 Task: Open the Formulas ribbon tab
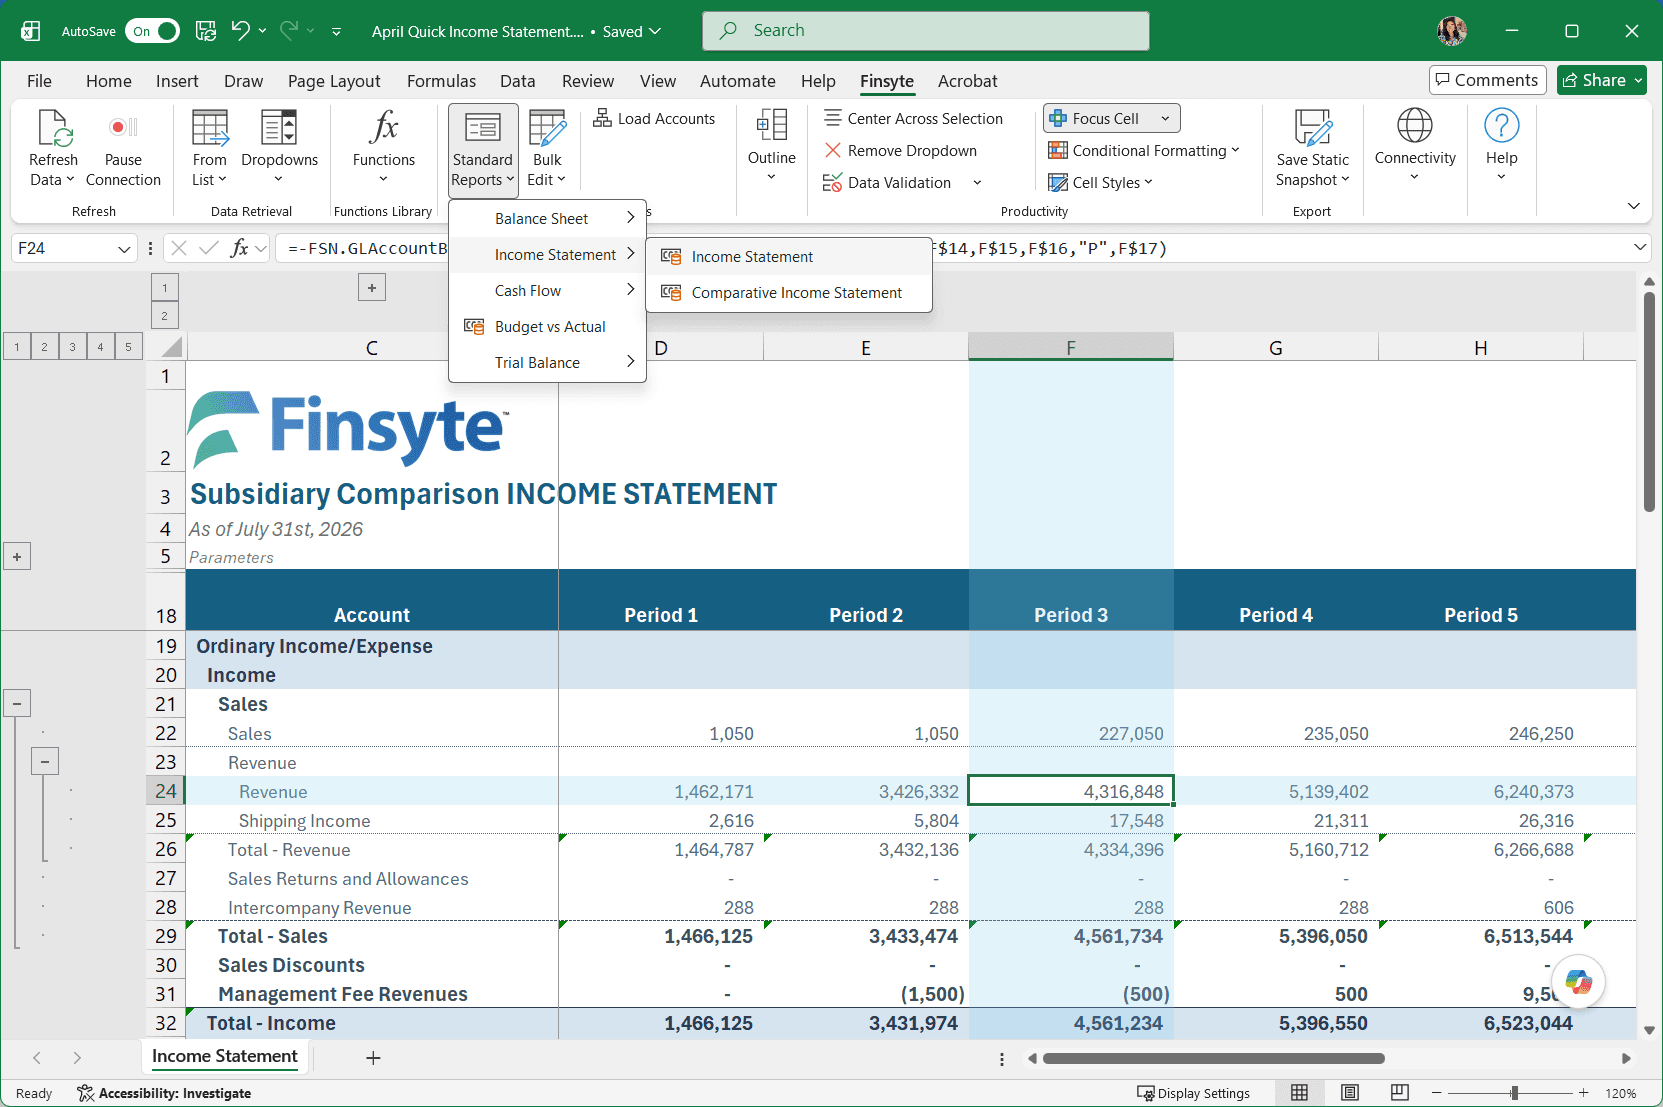coord(441,81)
